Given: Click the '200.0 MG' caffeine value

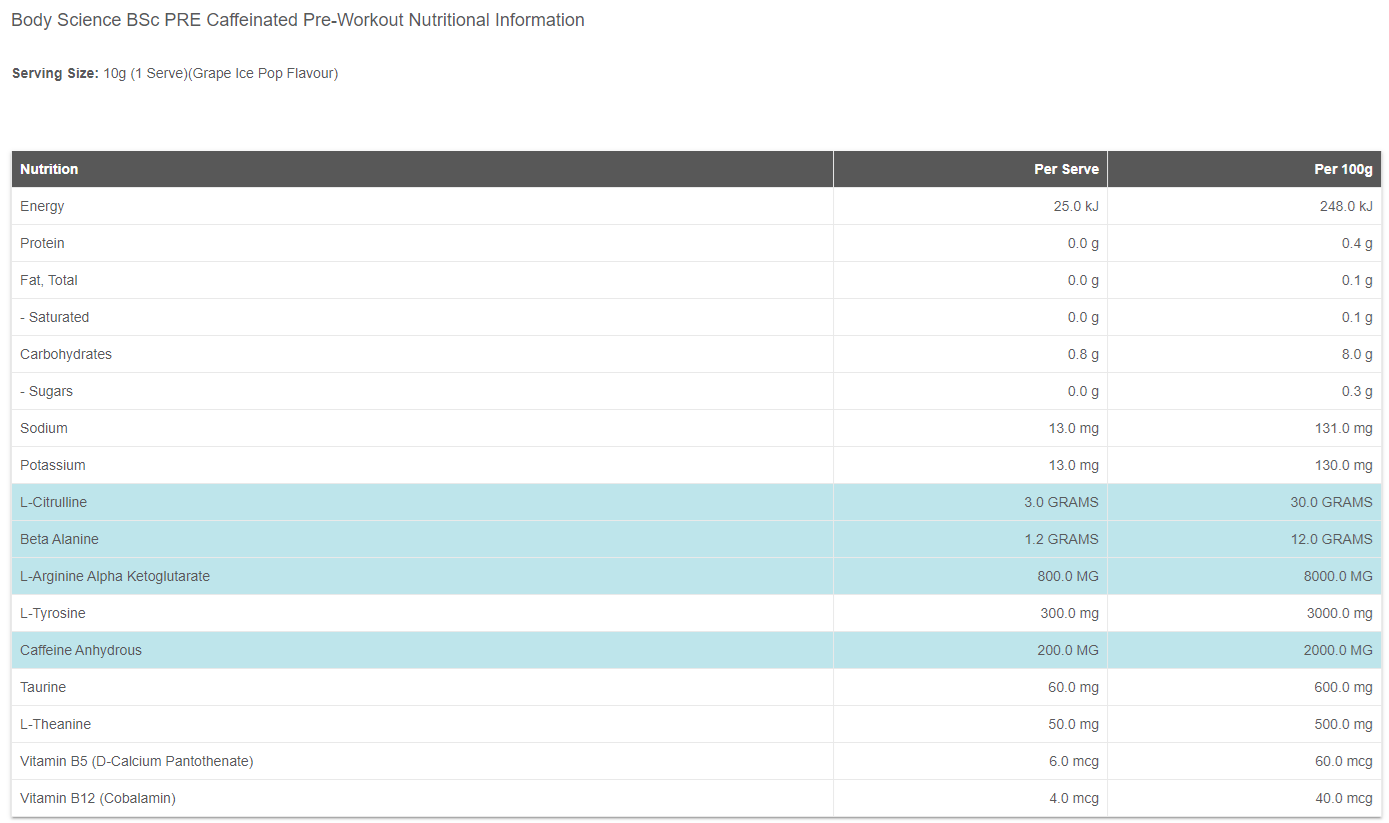Looking at the screenshot, I should coord(1068,650).
